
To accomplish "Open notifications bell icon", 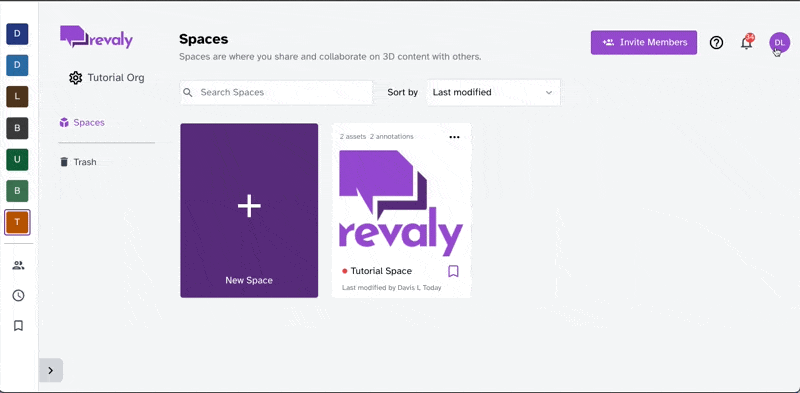I will 746,42.
